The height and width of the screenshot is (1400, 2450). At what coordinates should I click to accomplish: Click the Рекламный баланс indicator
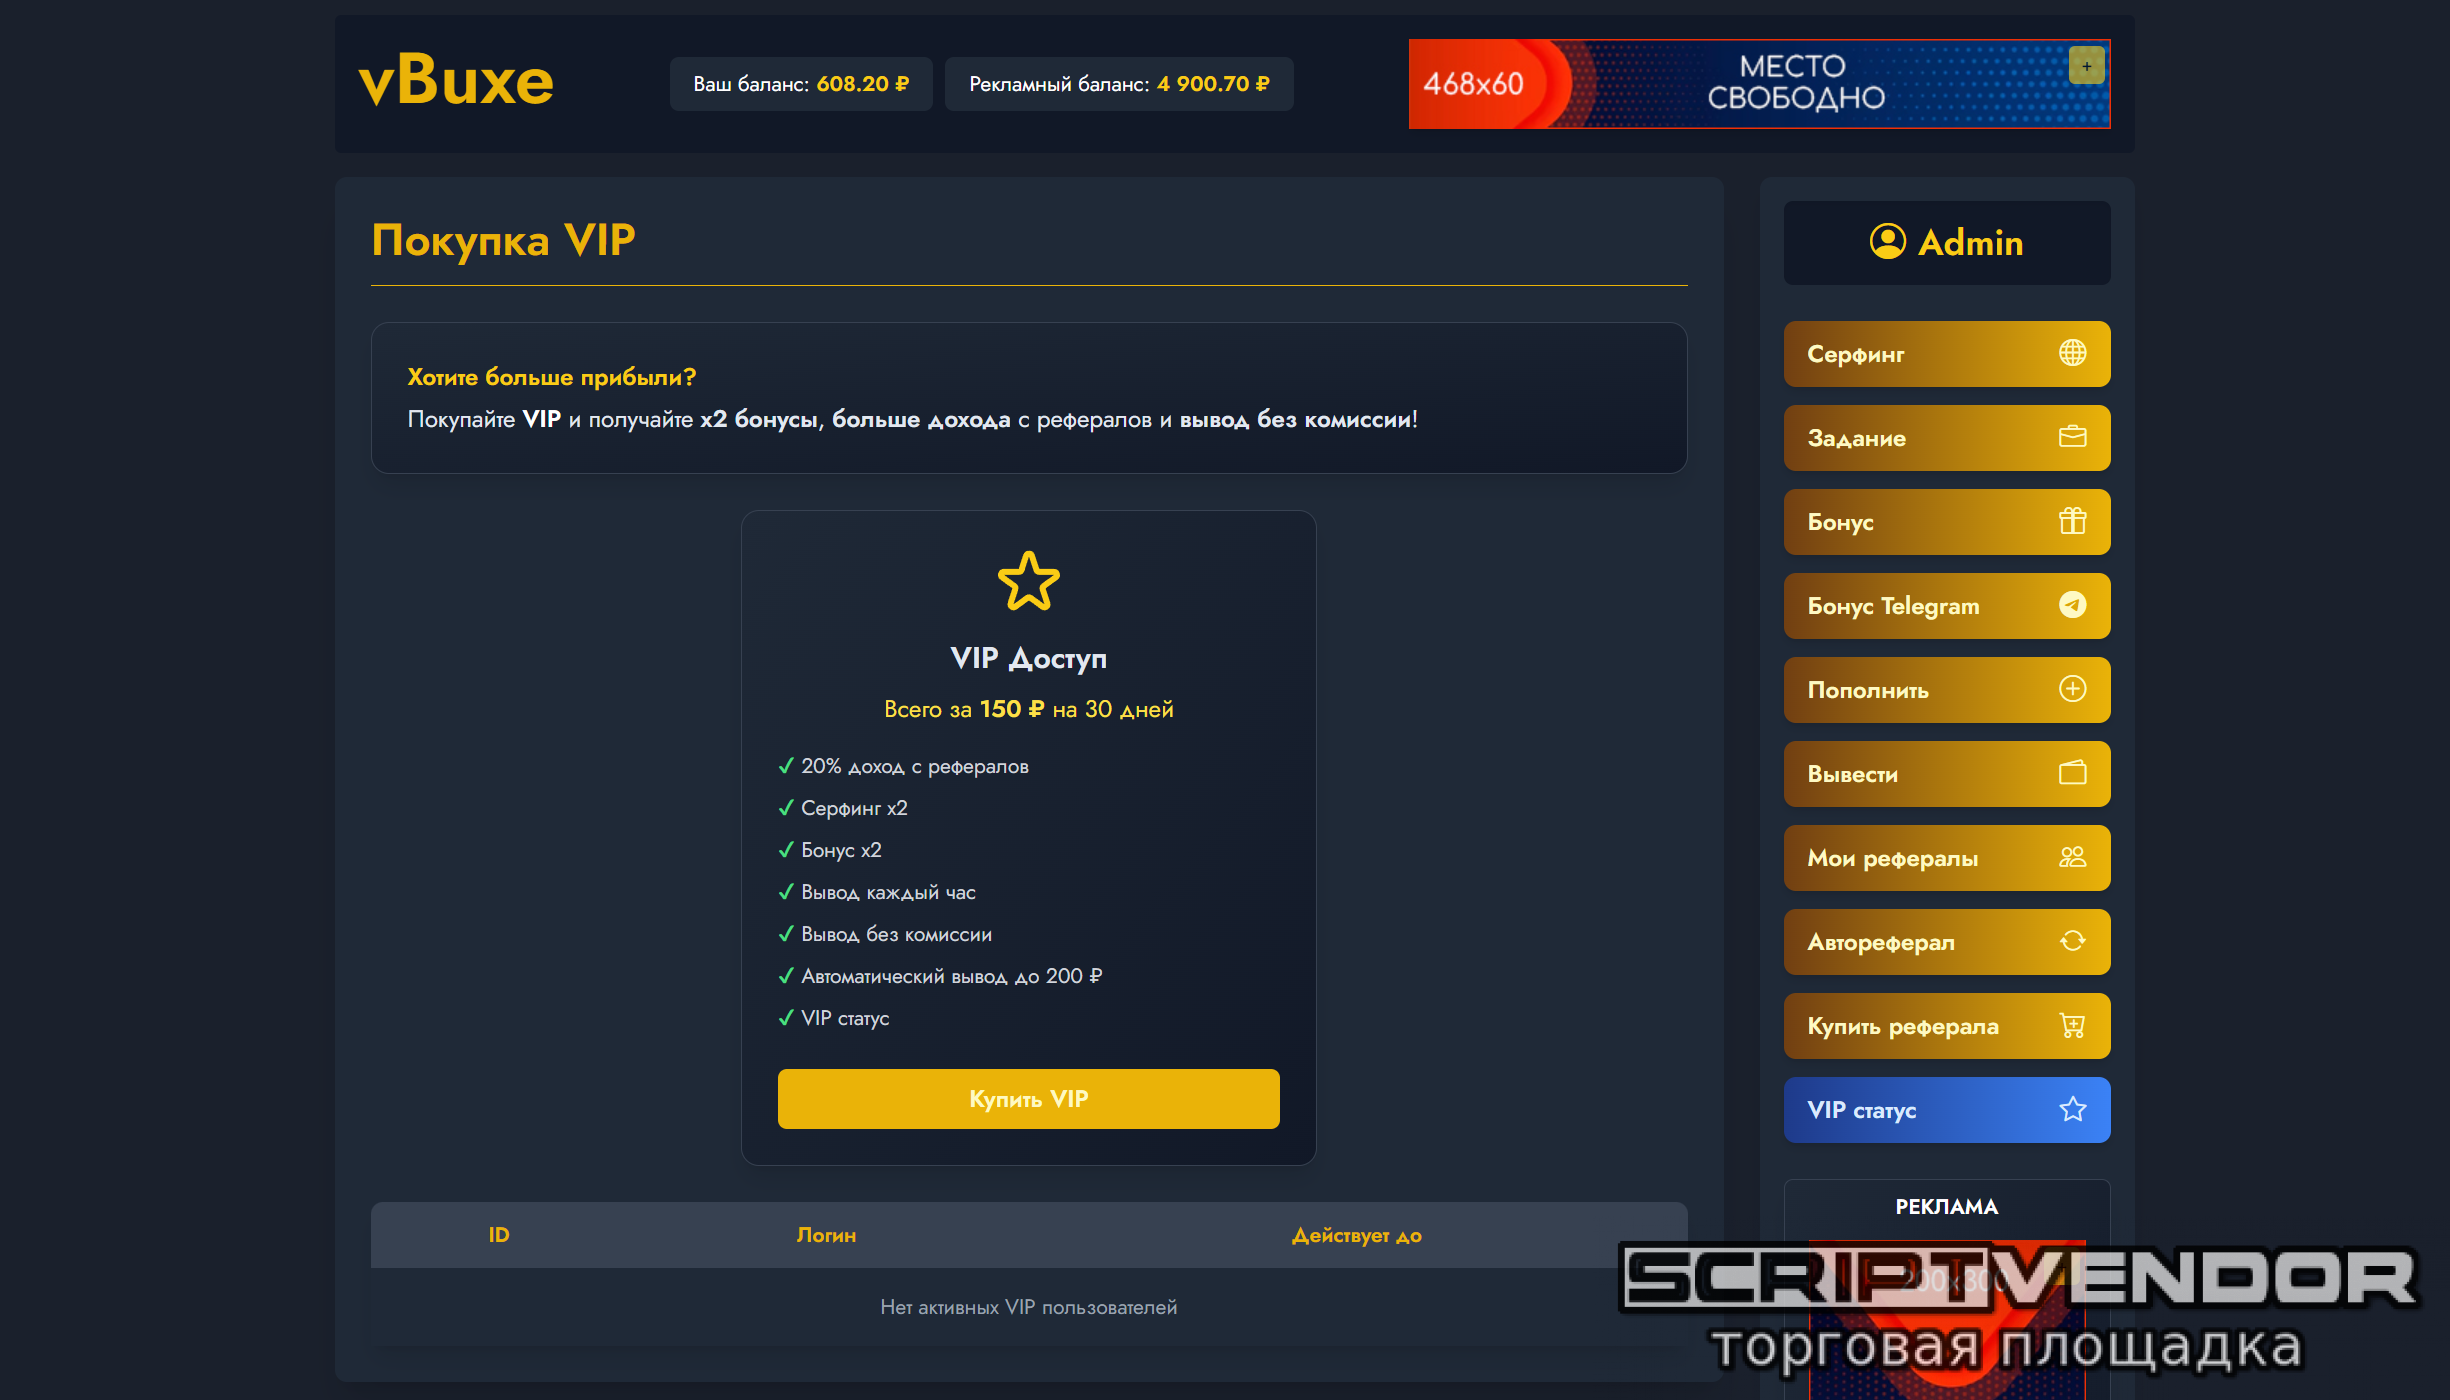[x=1119, y=84]
